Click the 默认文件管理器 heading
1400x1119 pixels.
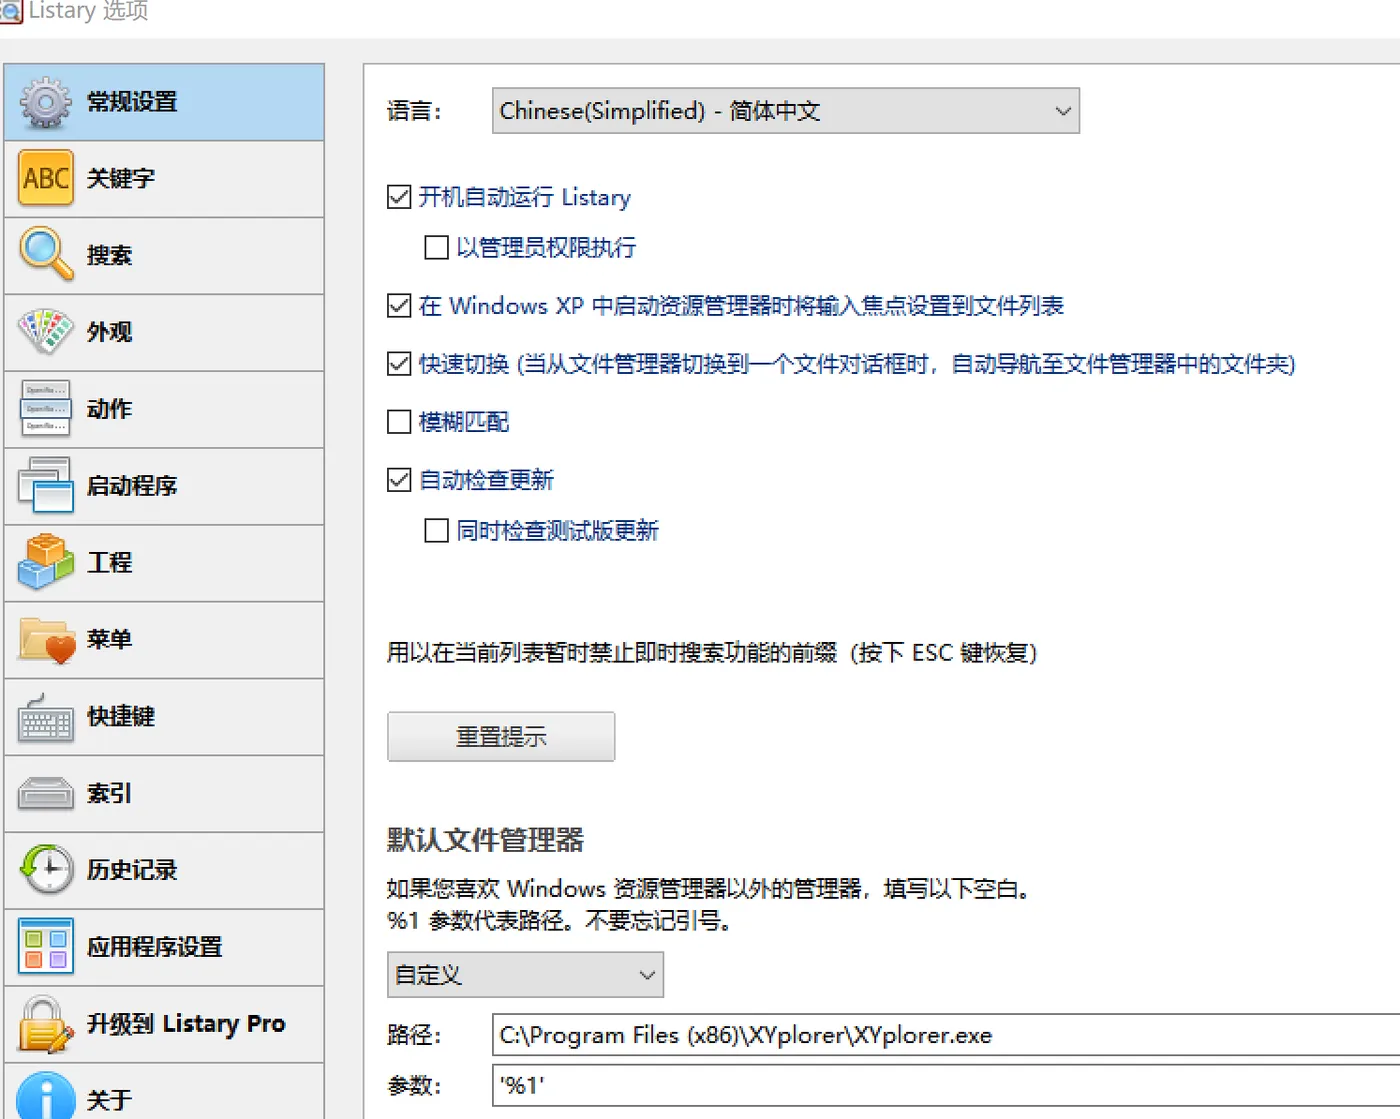486,840
